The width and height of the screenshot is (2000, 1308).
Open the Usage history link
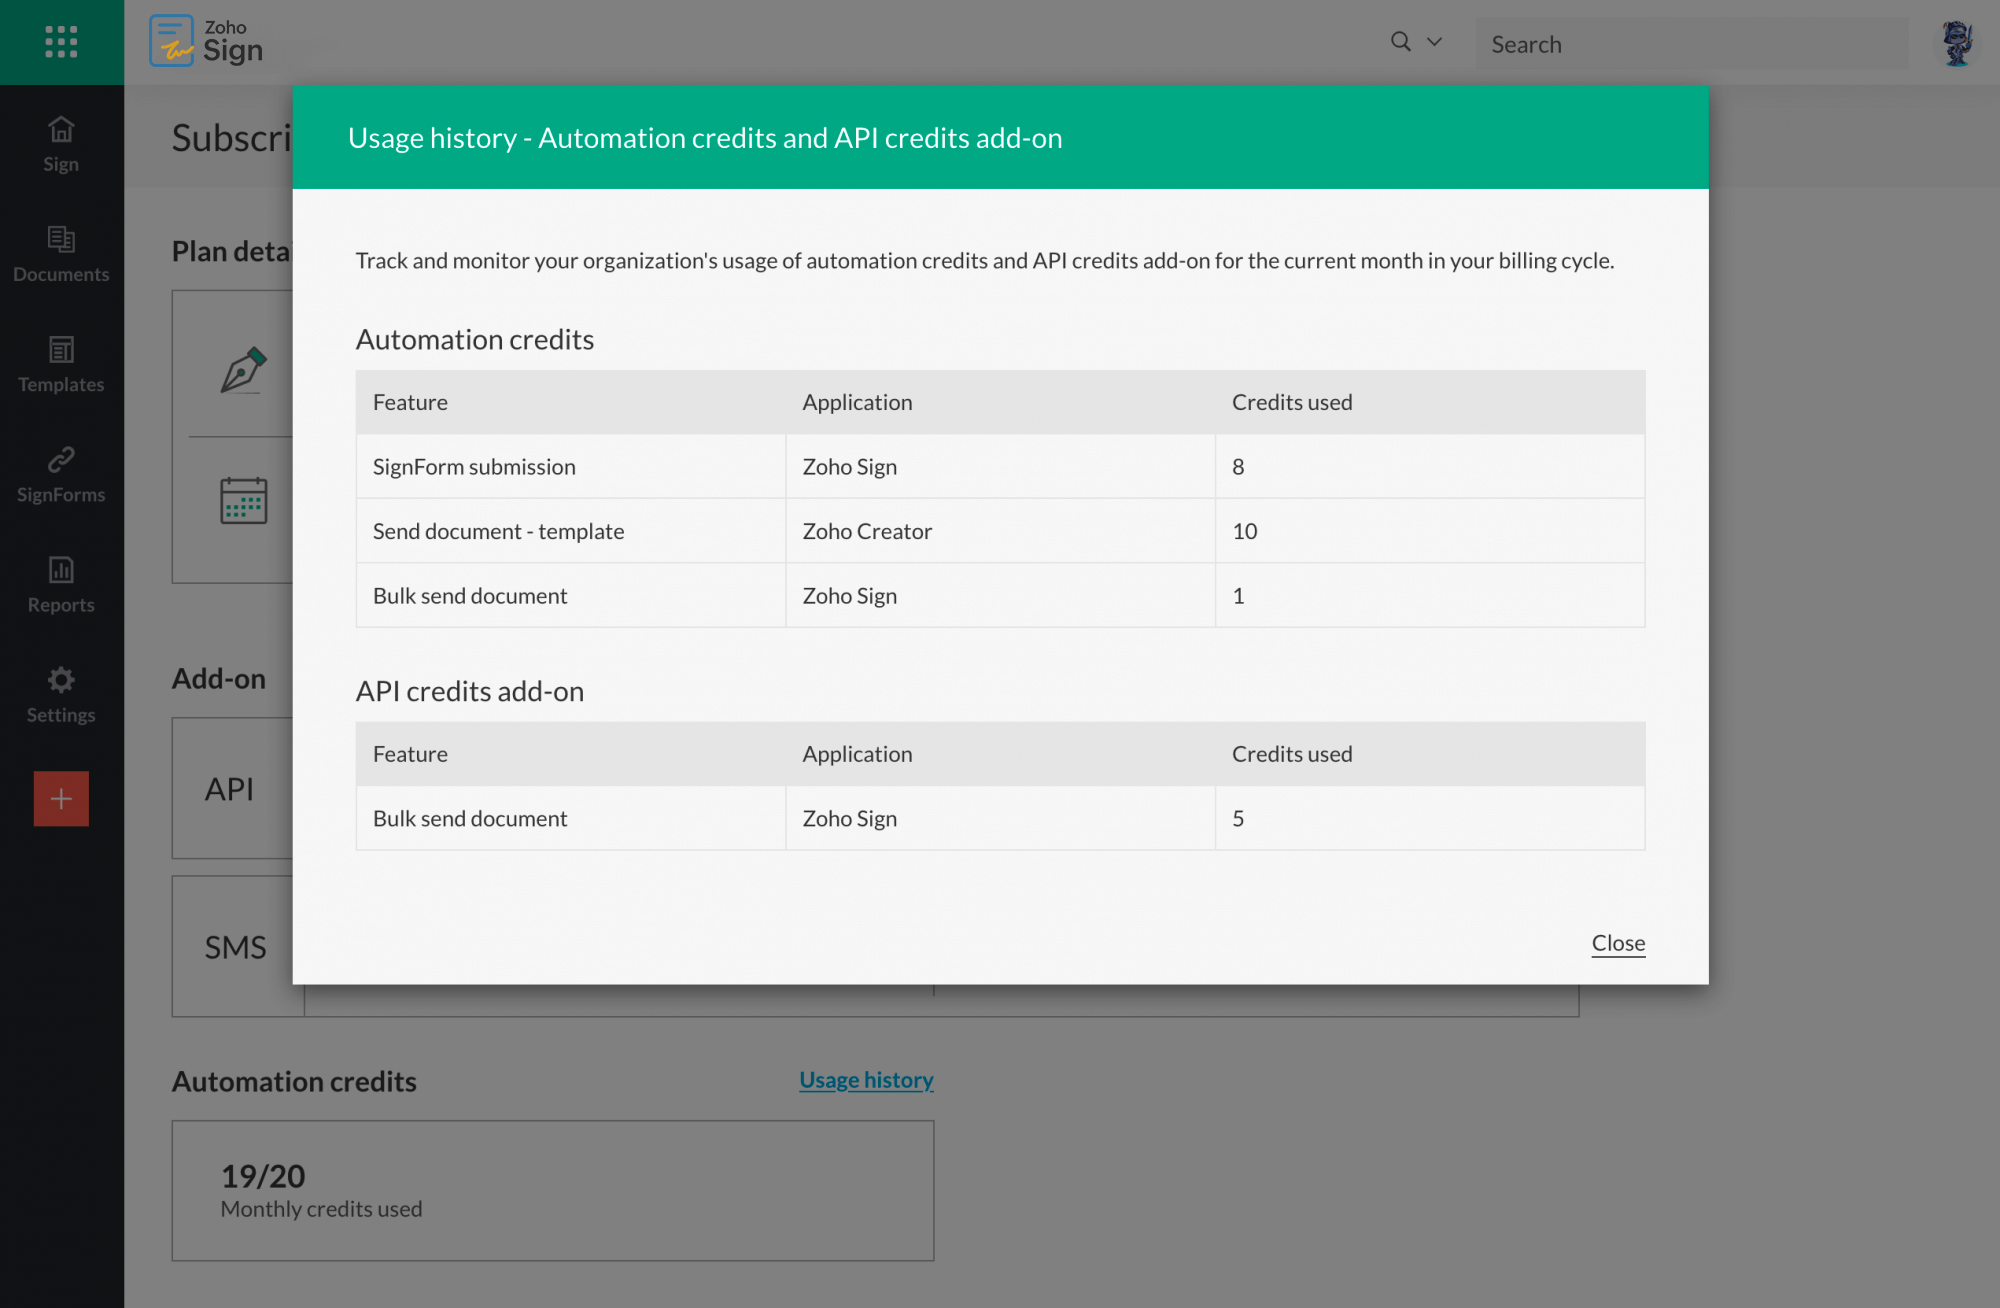click(866, 1080)
